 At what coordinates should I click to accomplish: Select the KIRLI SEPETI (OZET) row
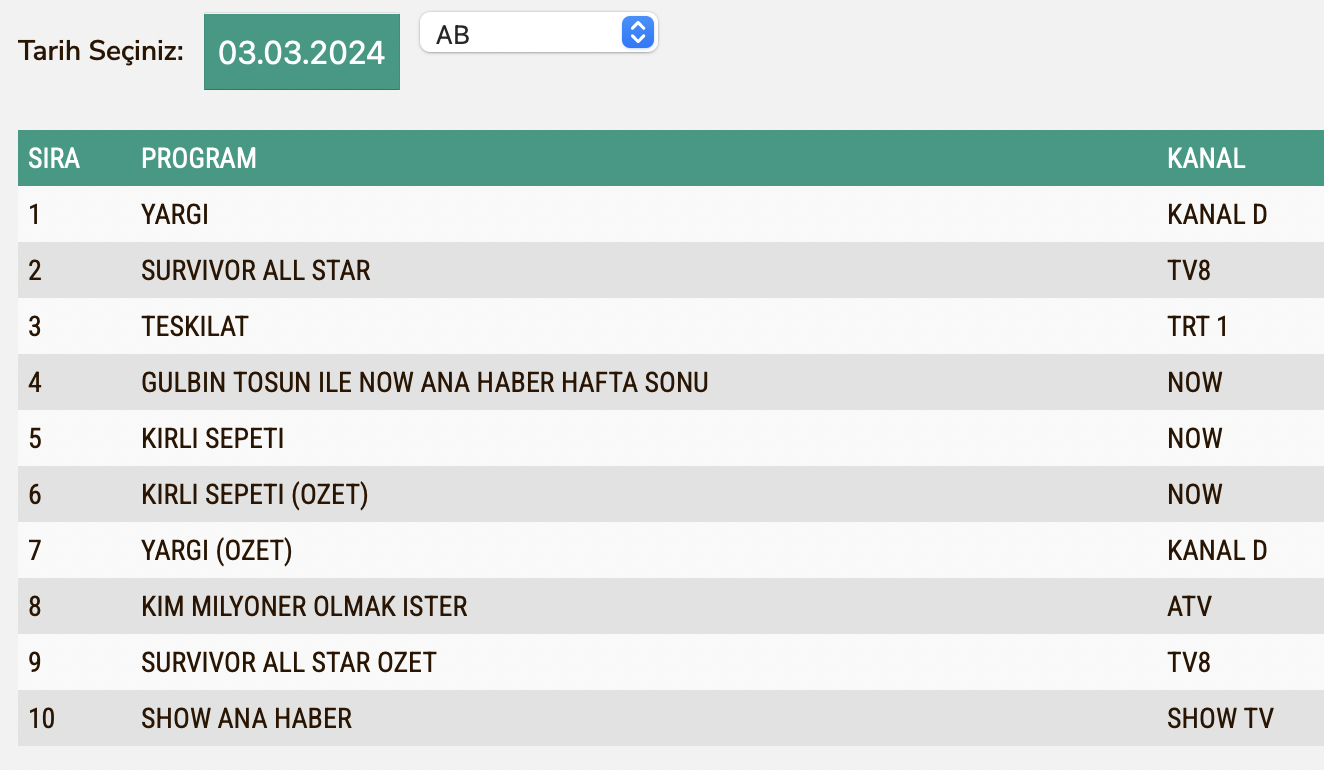pyautogui.click(x=255, y=494)
